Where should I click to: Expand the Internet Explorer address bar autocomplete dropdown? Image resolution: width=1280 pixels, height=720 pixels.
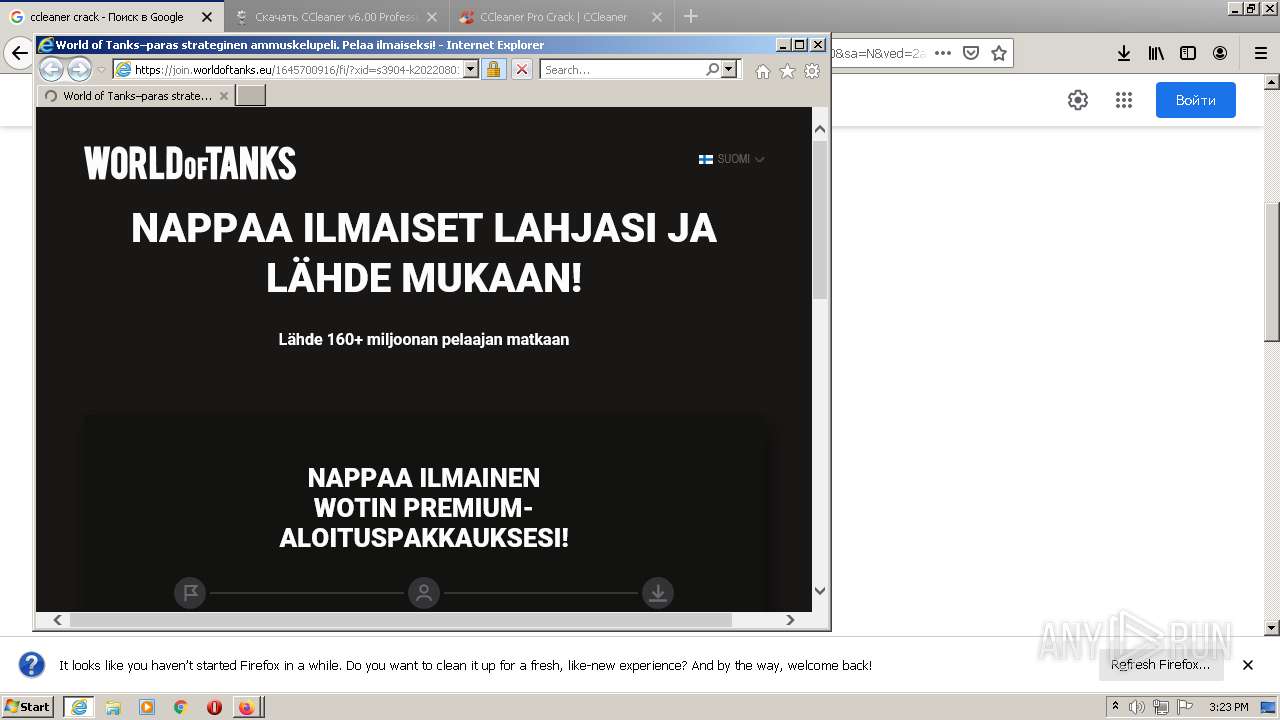[x=471, y=70]
